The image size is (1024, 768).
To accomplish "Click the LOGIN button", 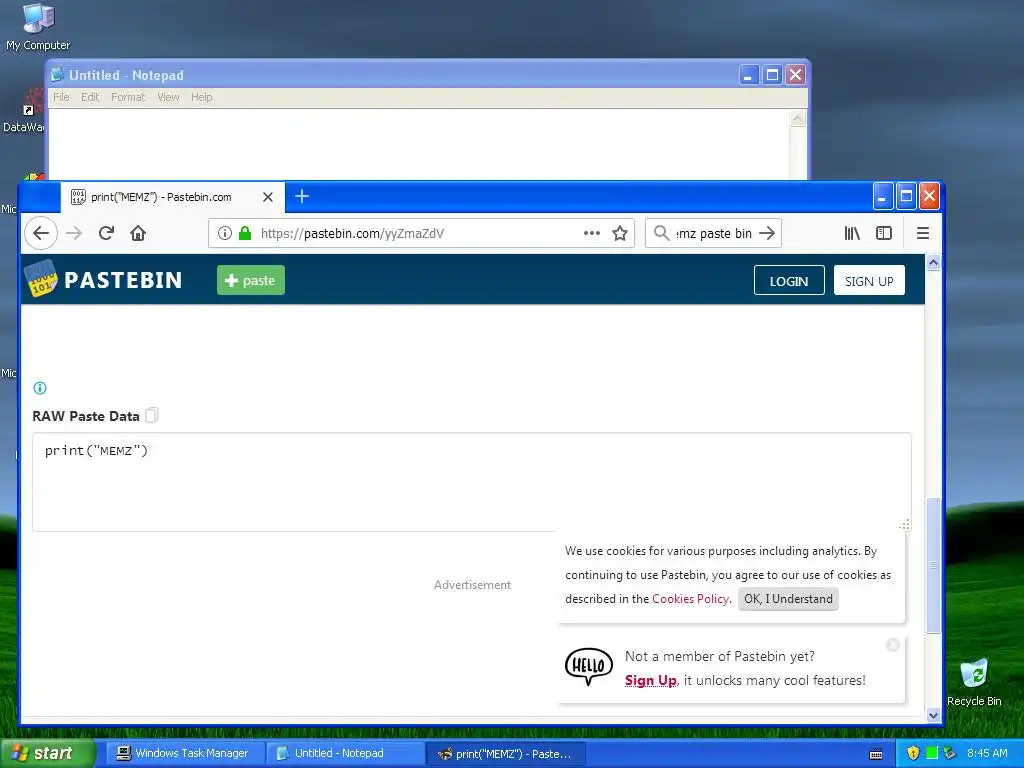I will pos(789,280).
